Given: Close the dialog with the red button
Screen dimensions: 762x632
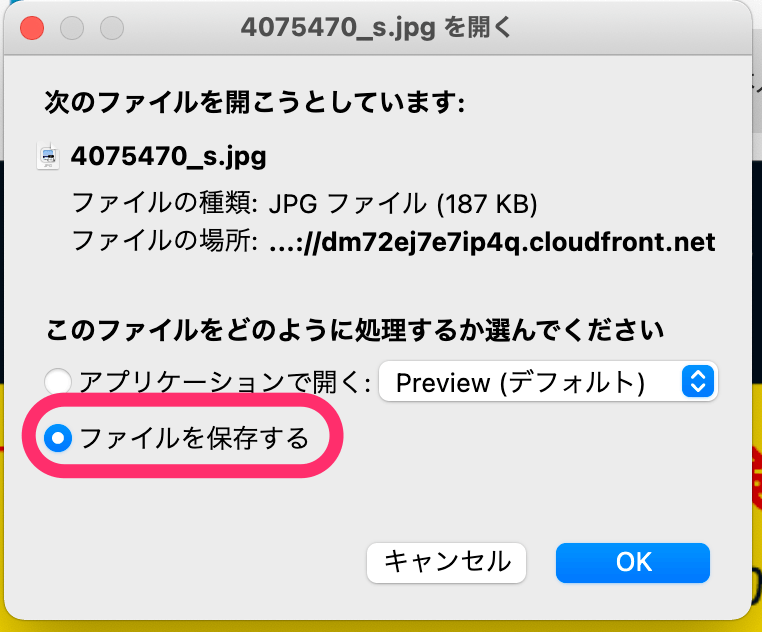Looking at the screenshot, I should 32,27.
